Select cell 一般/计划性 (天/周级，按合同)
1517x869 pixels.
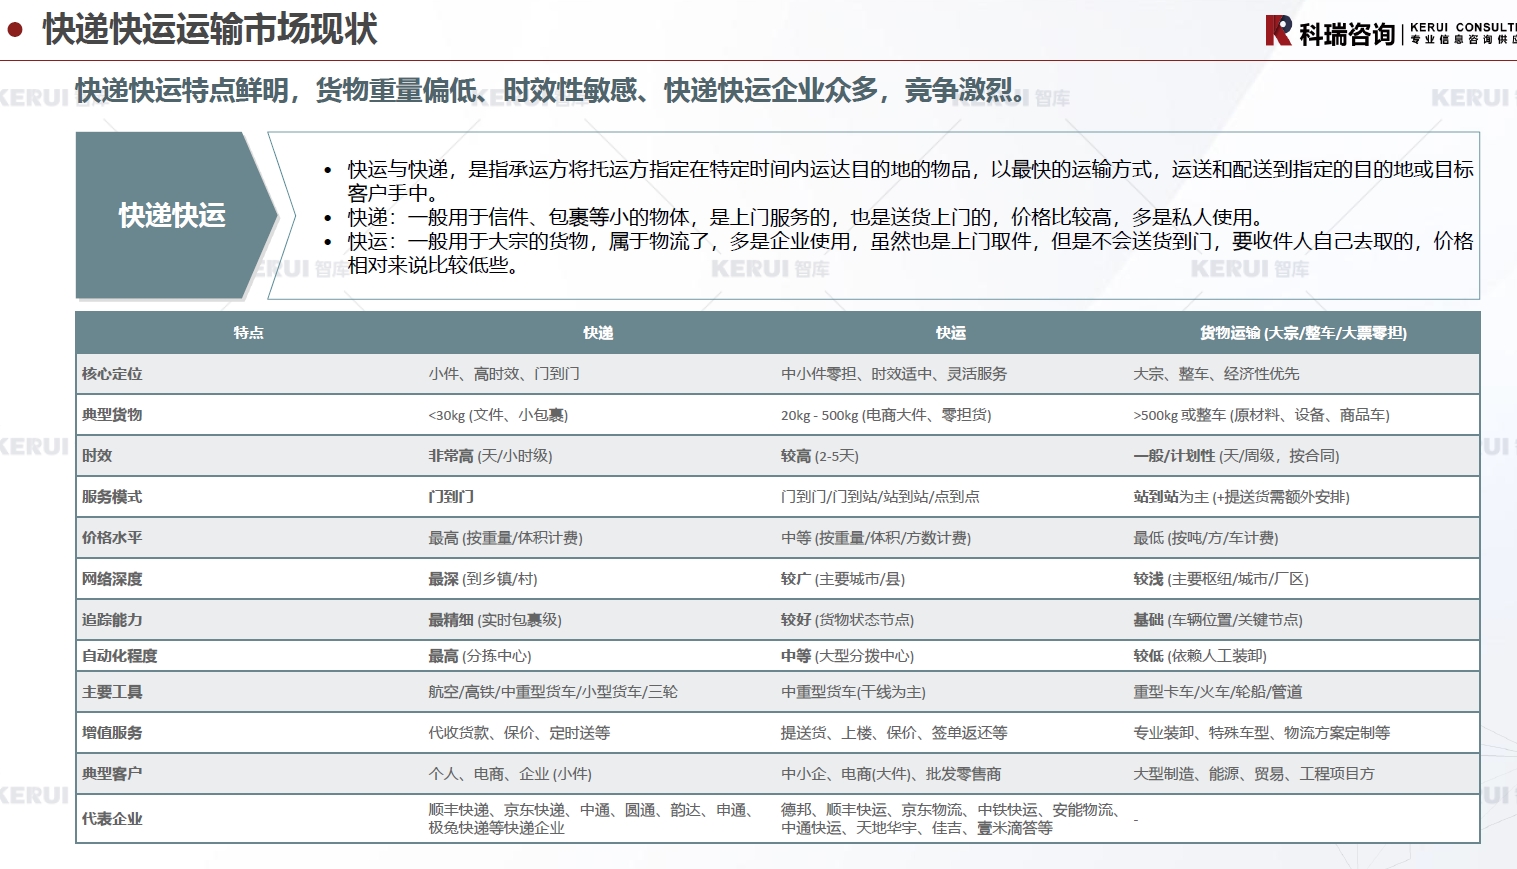click(x=1236, y=456)
